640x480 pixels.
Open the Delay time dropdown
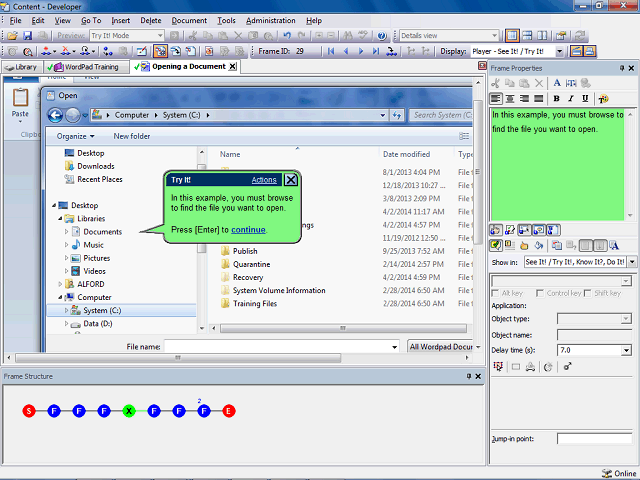[627, 350]
